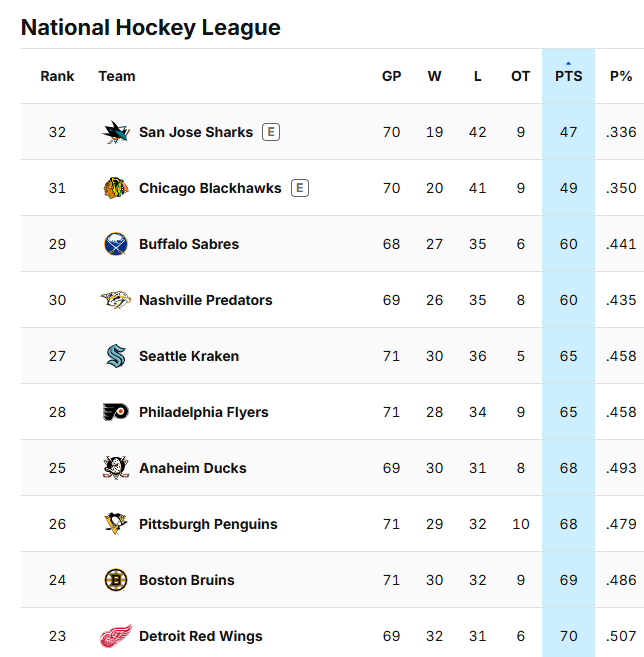Select the Philadelphia Flyers logo
The width and height of the screenshot is (644, 657).
116,412
